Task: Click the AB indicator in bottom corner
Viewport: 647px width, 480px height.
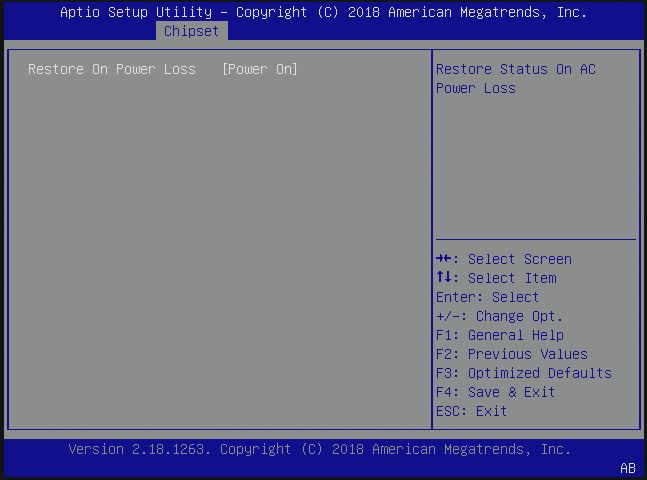Action: (628, 468)
